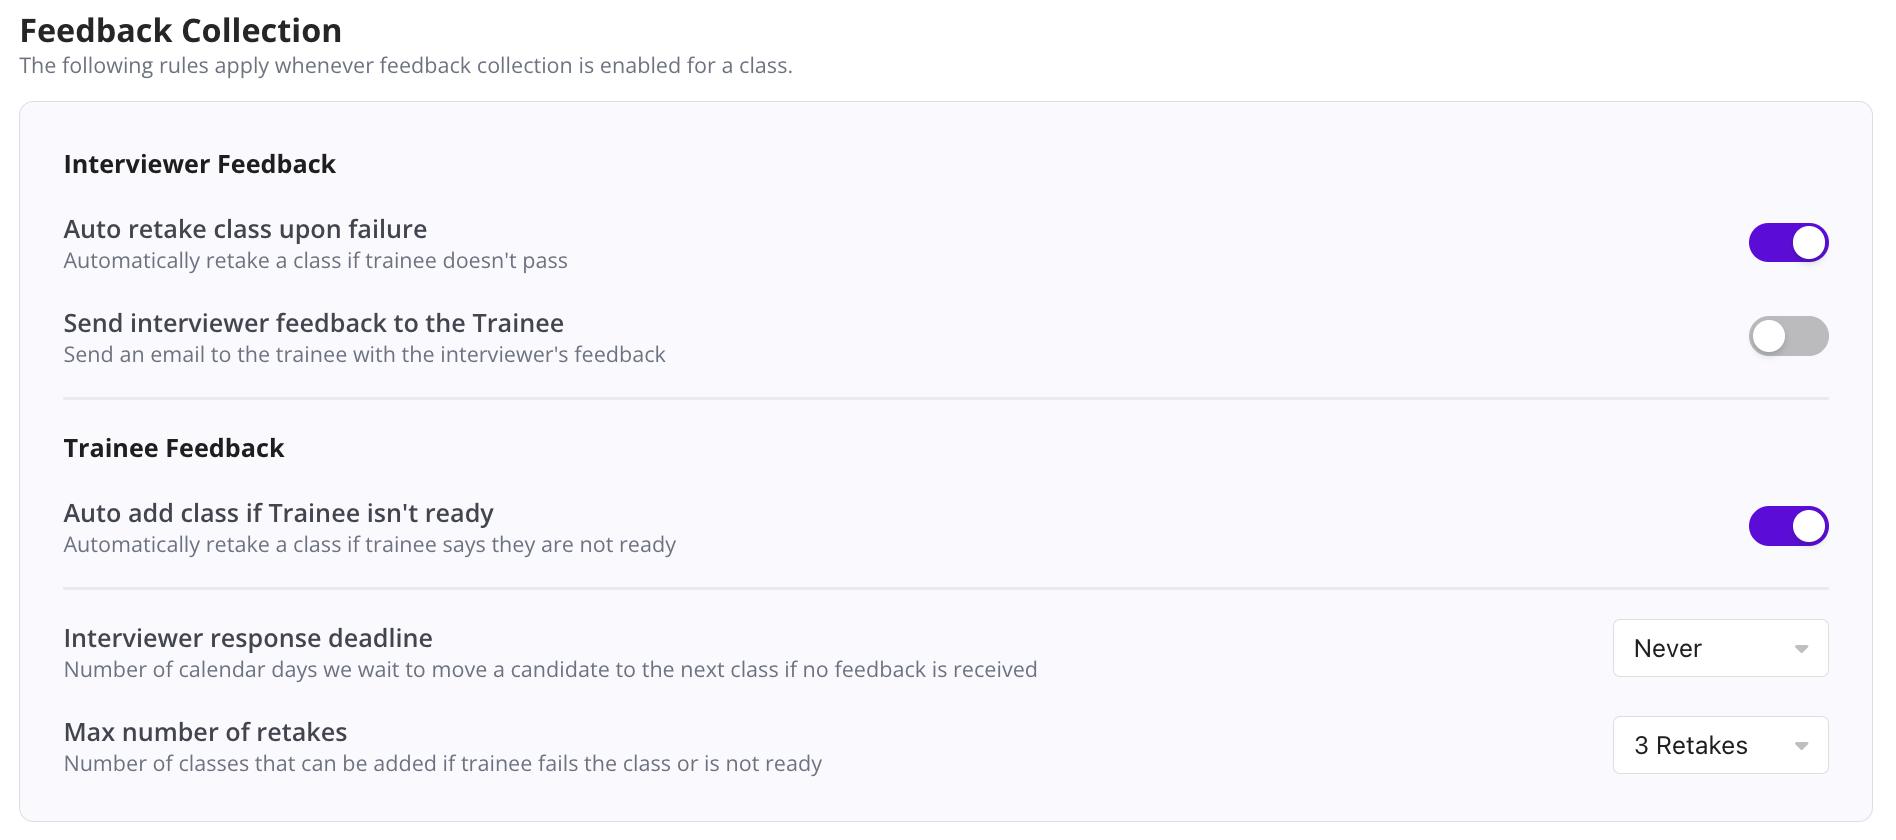The width and height of the screenshot is (1896, 840).
Task: Open the Max number of retakes dropdown
Action: coord(1719,745)
